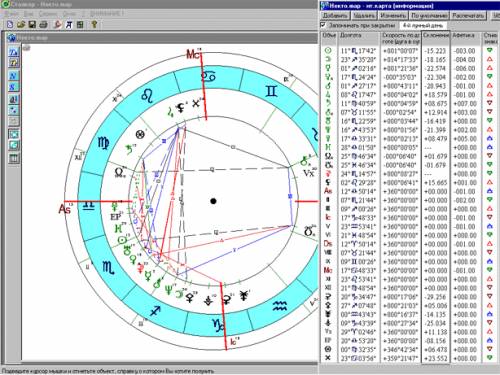Click the Распечатать button
Viewport: 500px width, 375px height.
[468, 15]
